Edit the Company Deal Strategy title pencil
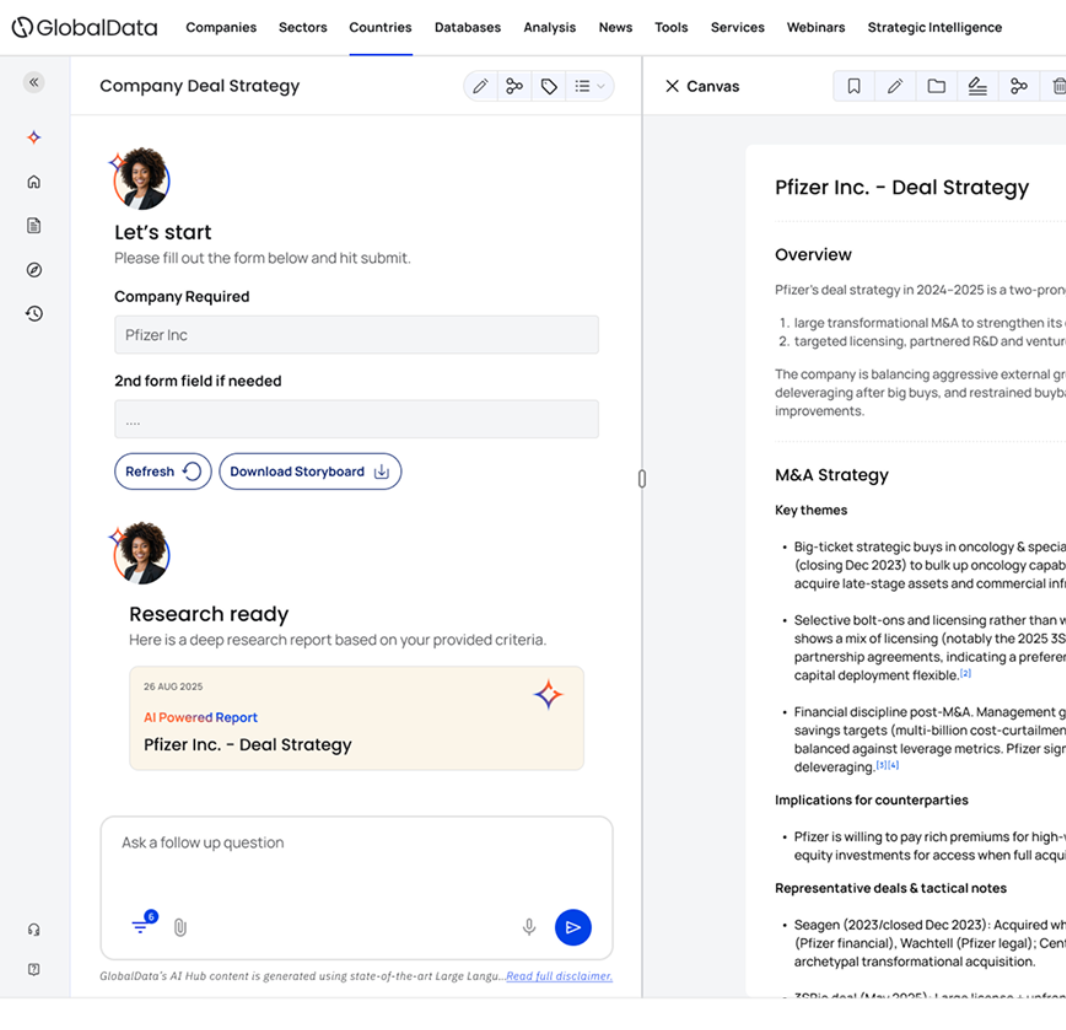 481,86
